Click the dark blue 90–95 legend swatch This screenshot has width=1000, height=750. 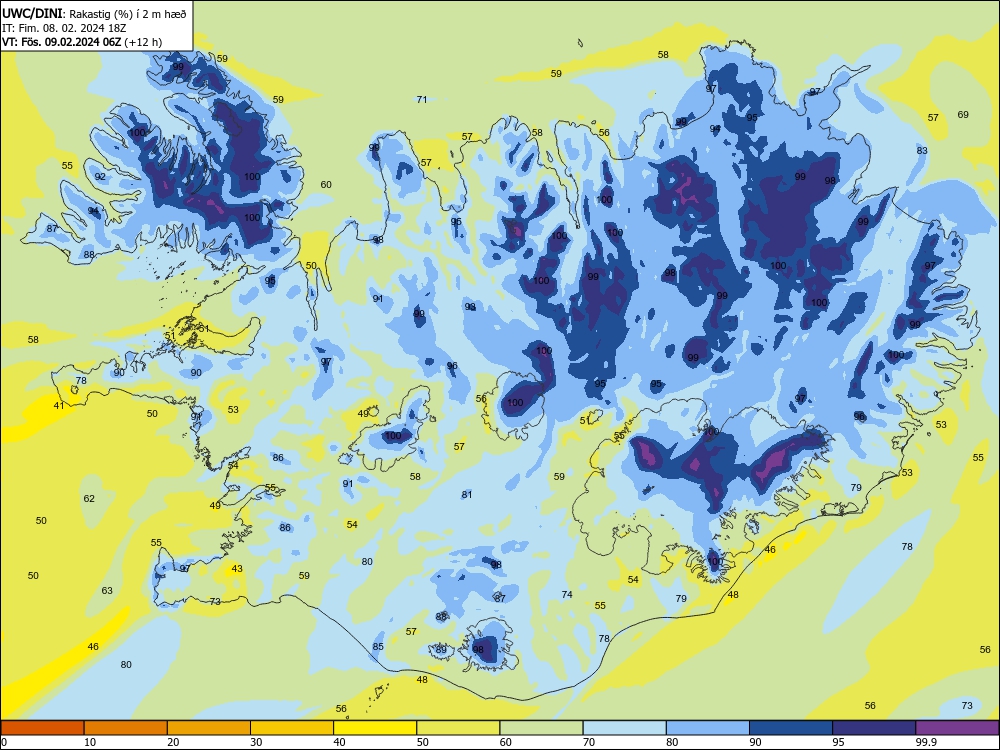791,728
